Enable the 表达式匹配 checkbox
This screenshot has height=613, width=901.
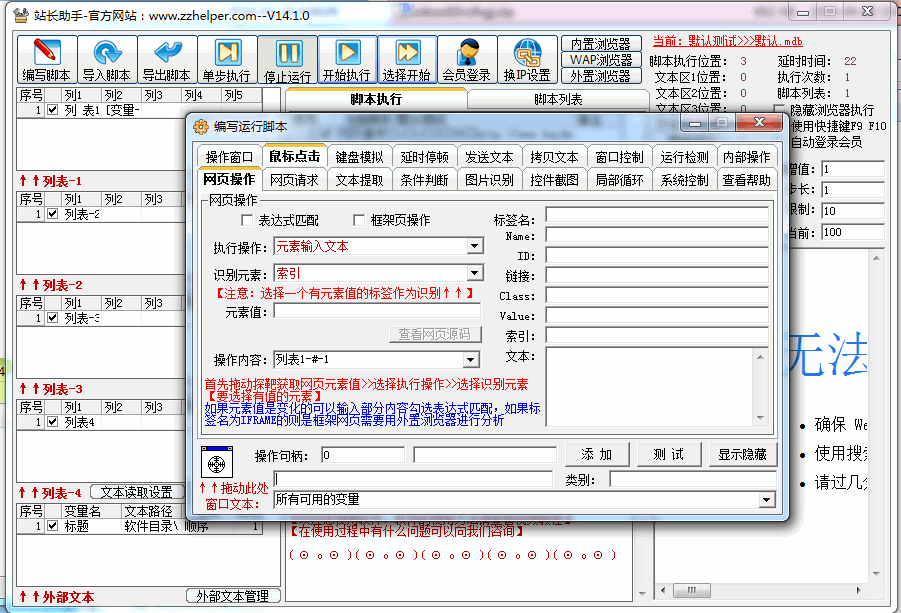click(249, 220)
